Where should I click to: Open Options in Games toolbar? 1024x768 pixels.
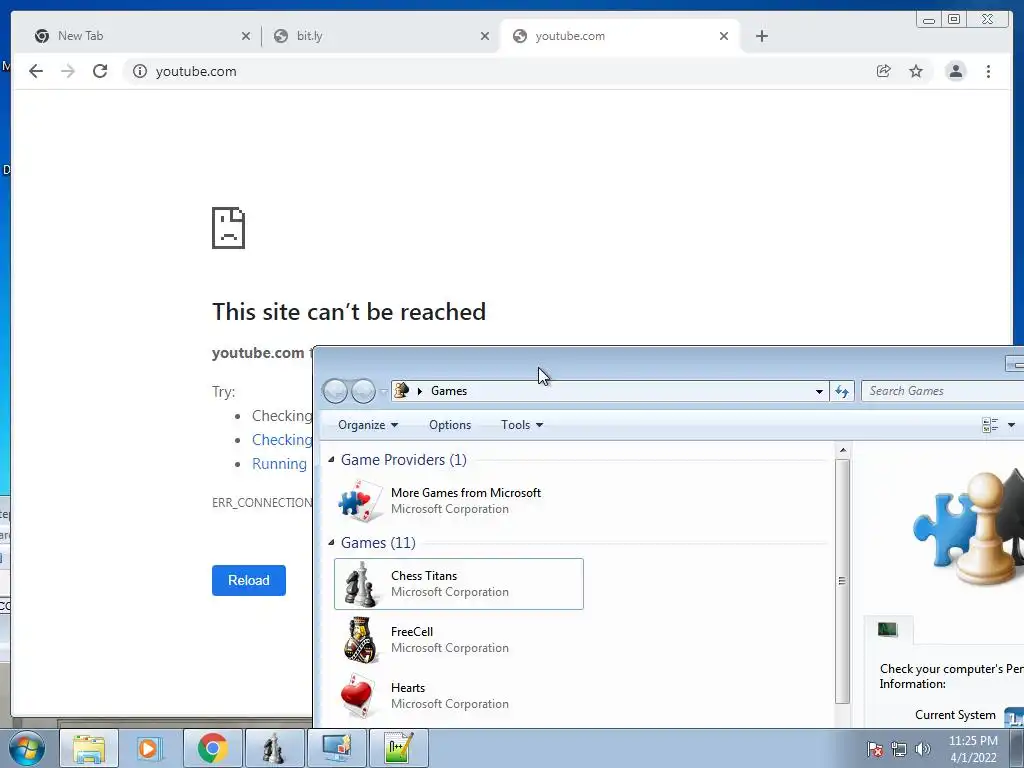coord(450,424)
